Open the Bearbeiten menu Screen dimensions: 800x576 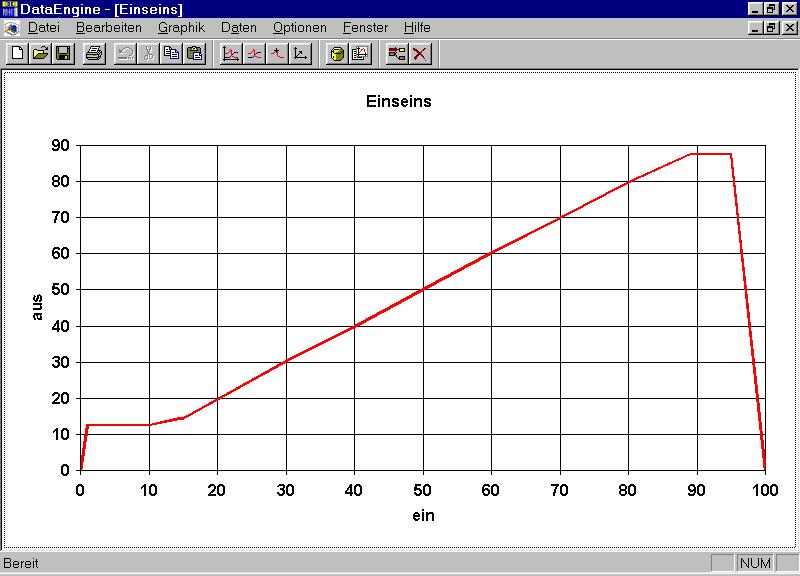tap(109, 28)
